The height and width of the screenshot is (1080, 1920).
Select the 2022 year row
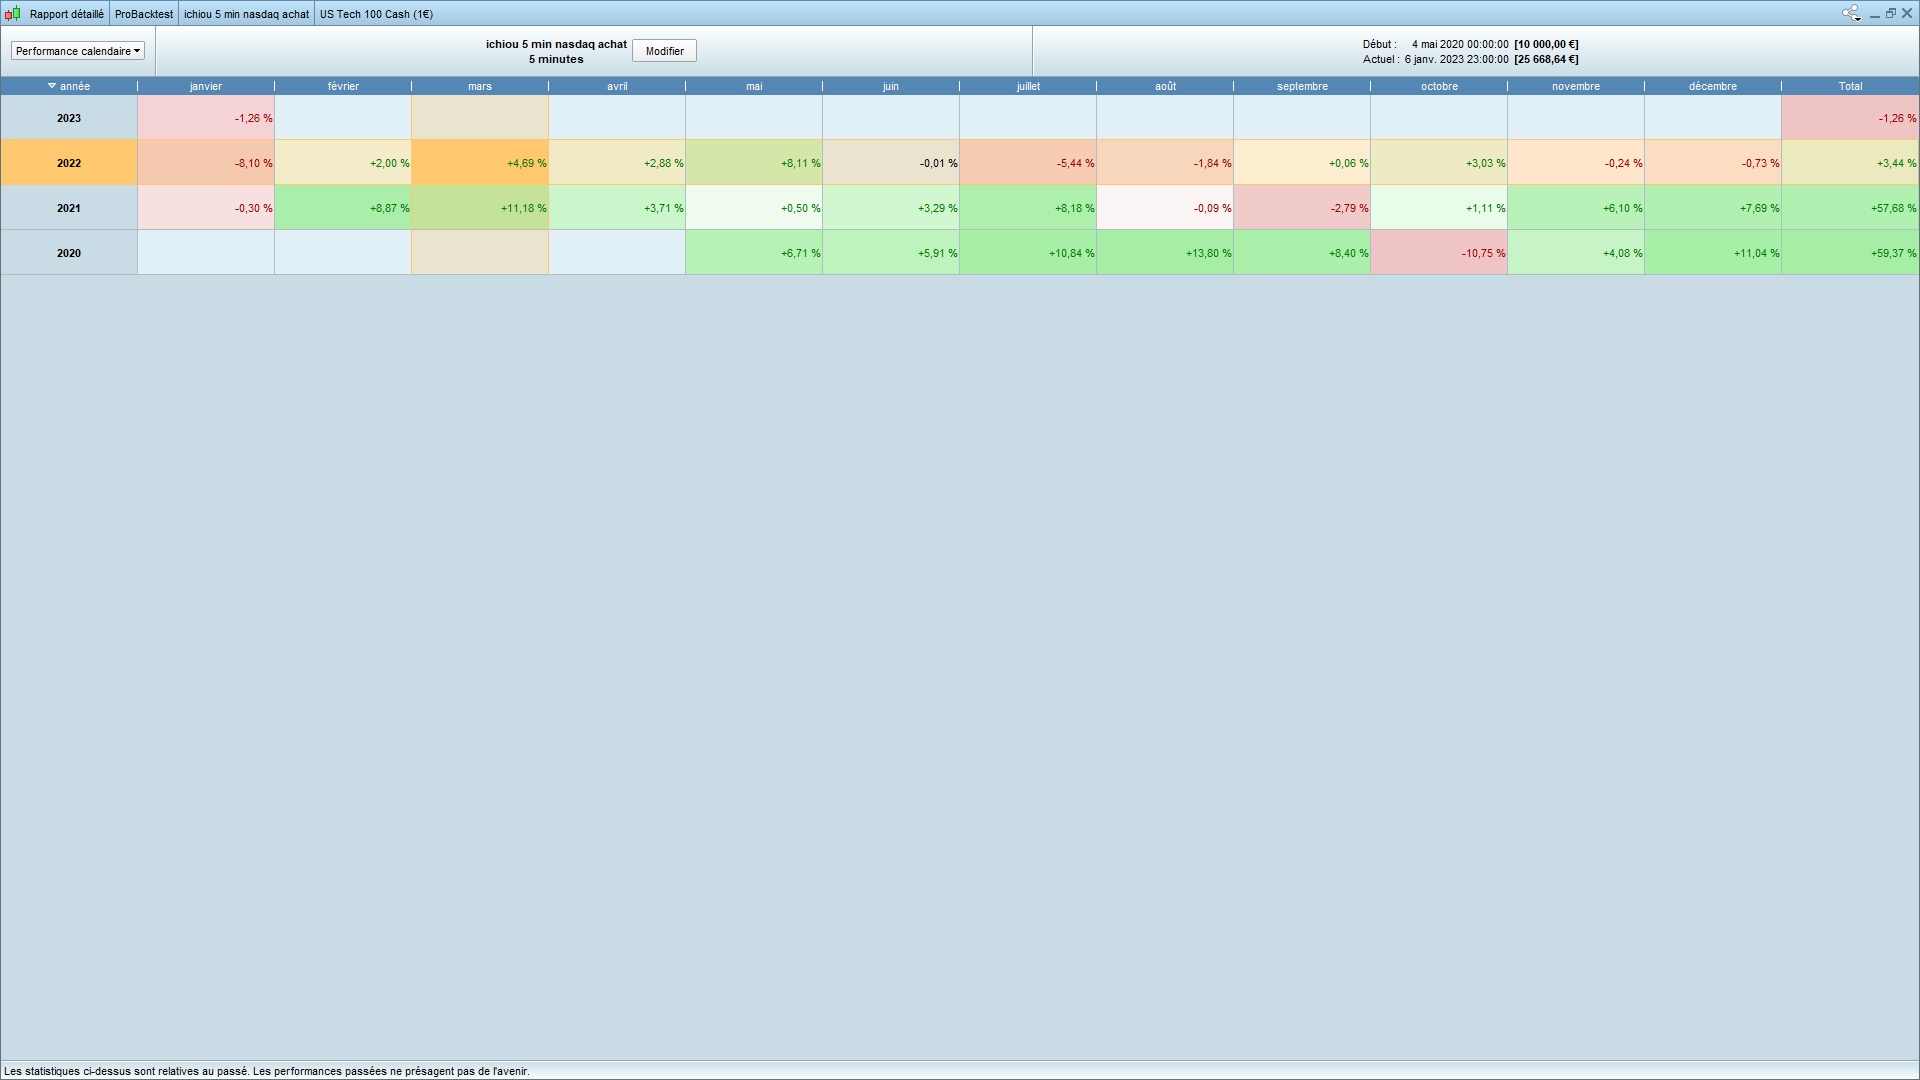click(69, 163)
